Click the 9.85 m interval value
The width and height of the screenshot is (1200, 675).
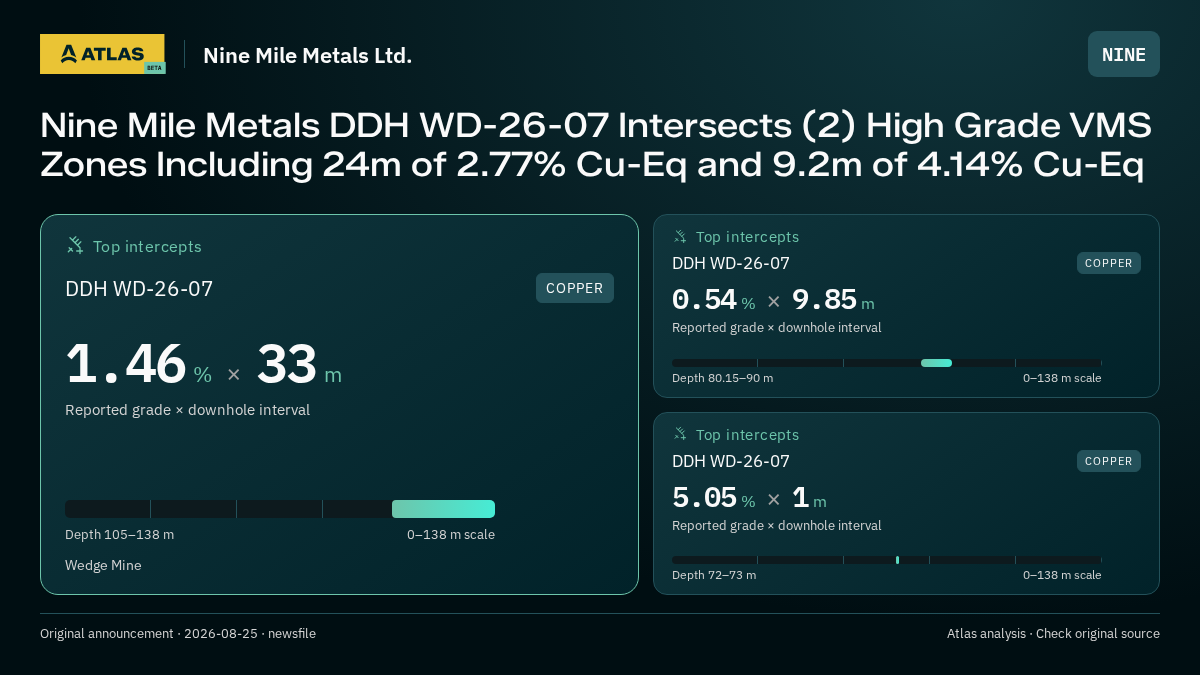coord(833,300)
